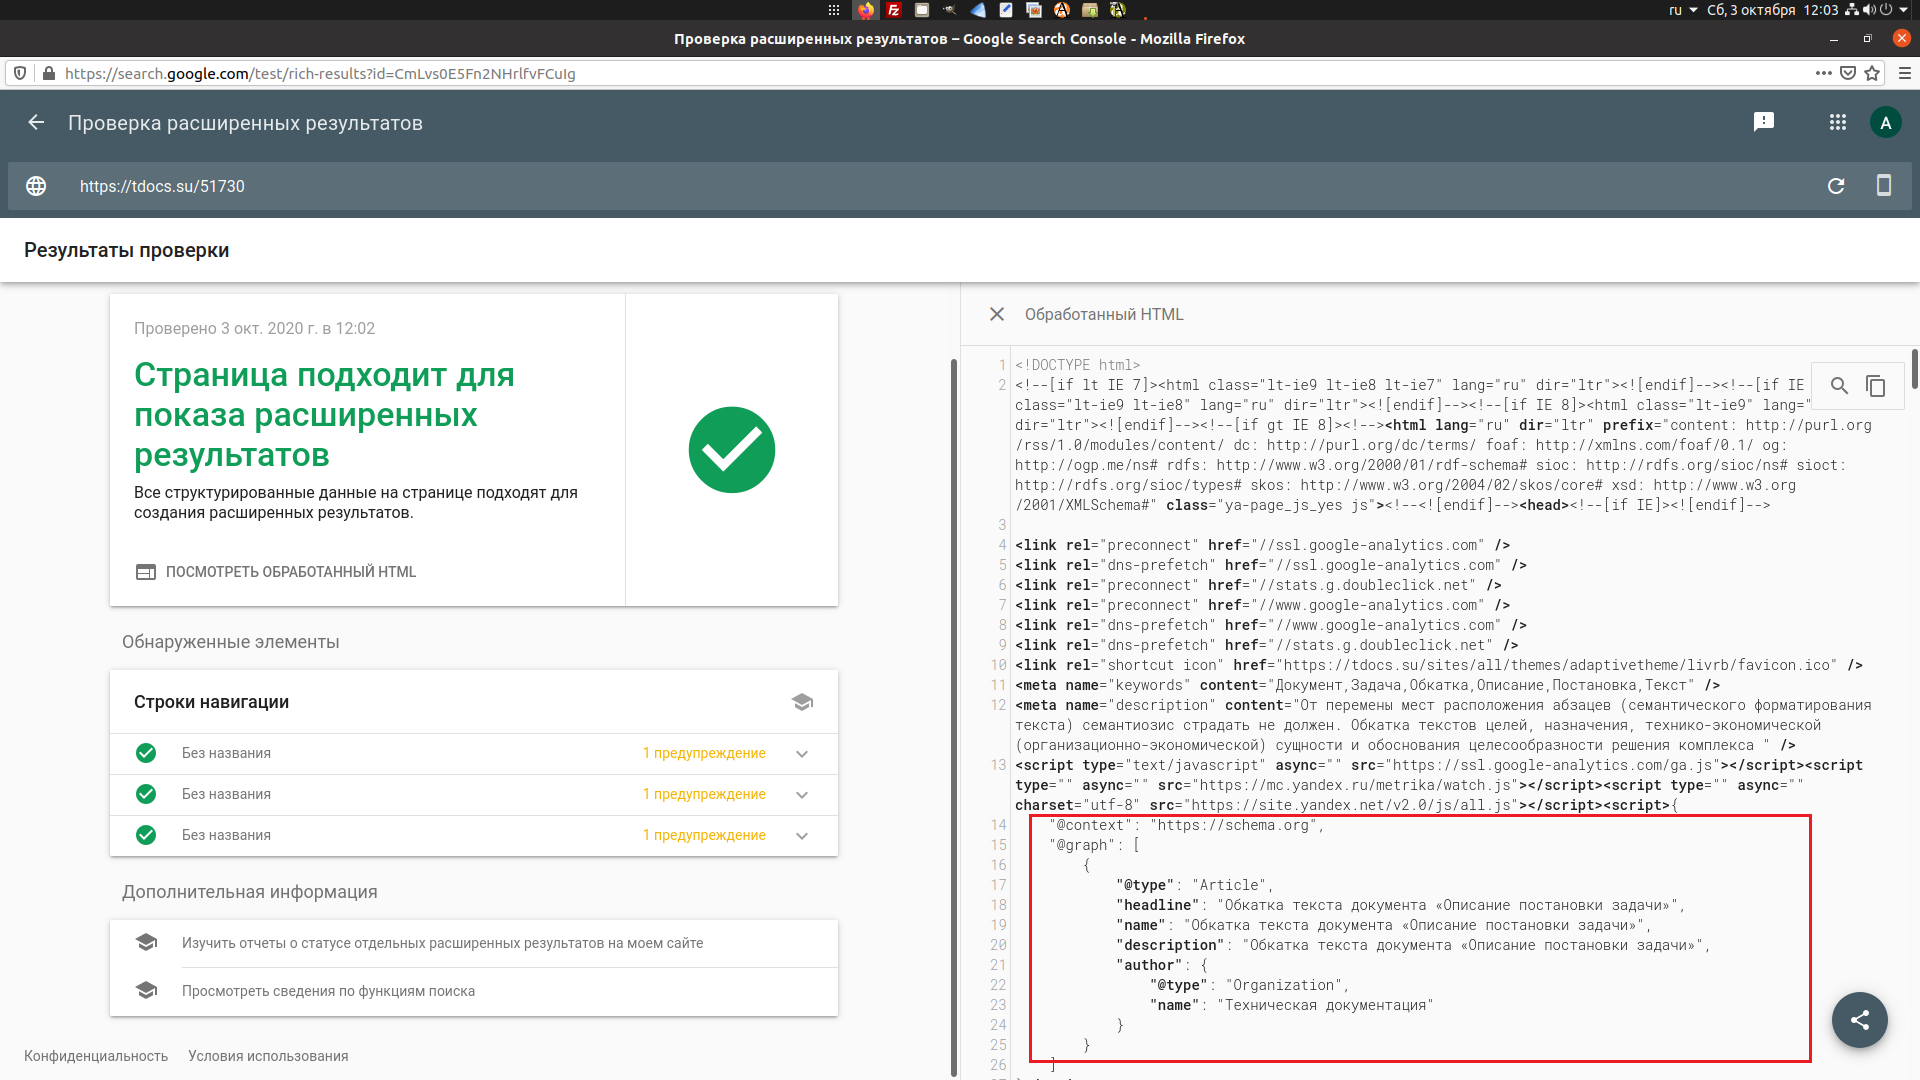Launch FileZilla from the top panel
The height and width of the screenshot is (1080, 1920).
pyautogui.click(x=894, y=10)
